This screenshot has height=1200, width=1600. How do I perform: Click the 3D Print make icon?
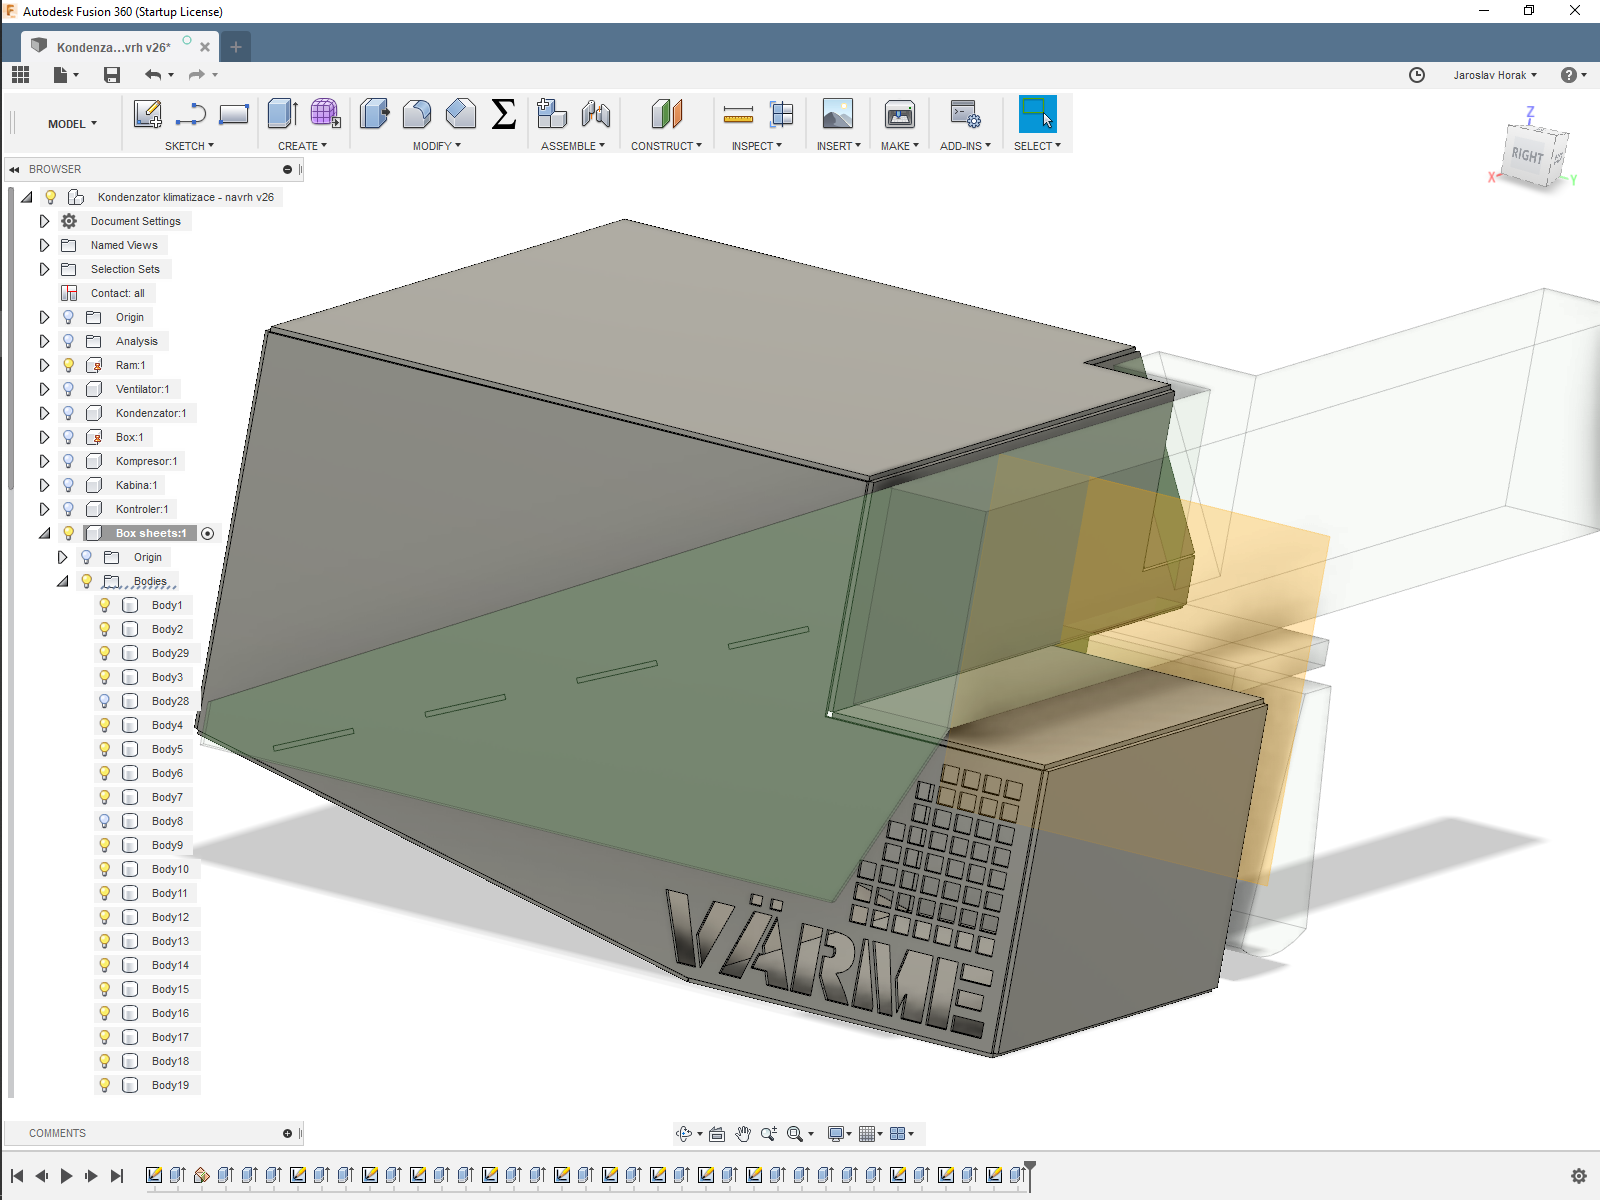click(900, 114)
